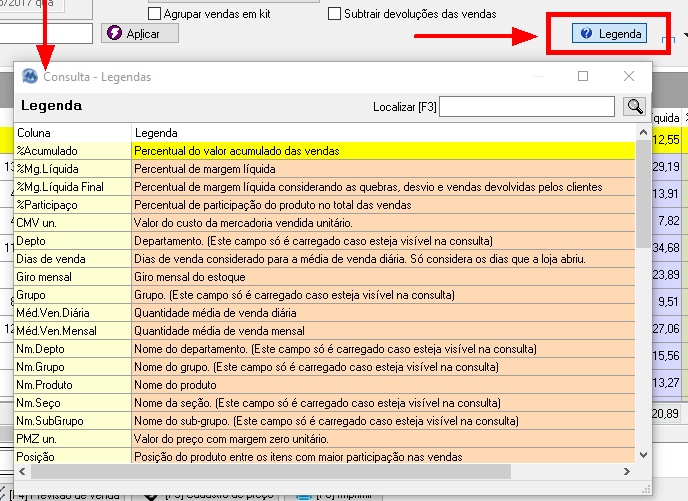This screenshot has width=688, height=501.
Task: Click the Aplicar button
Action: [140, 33]
